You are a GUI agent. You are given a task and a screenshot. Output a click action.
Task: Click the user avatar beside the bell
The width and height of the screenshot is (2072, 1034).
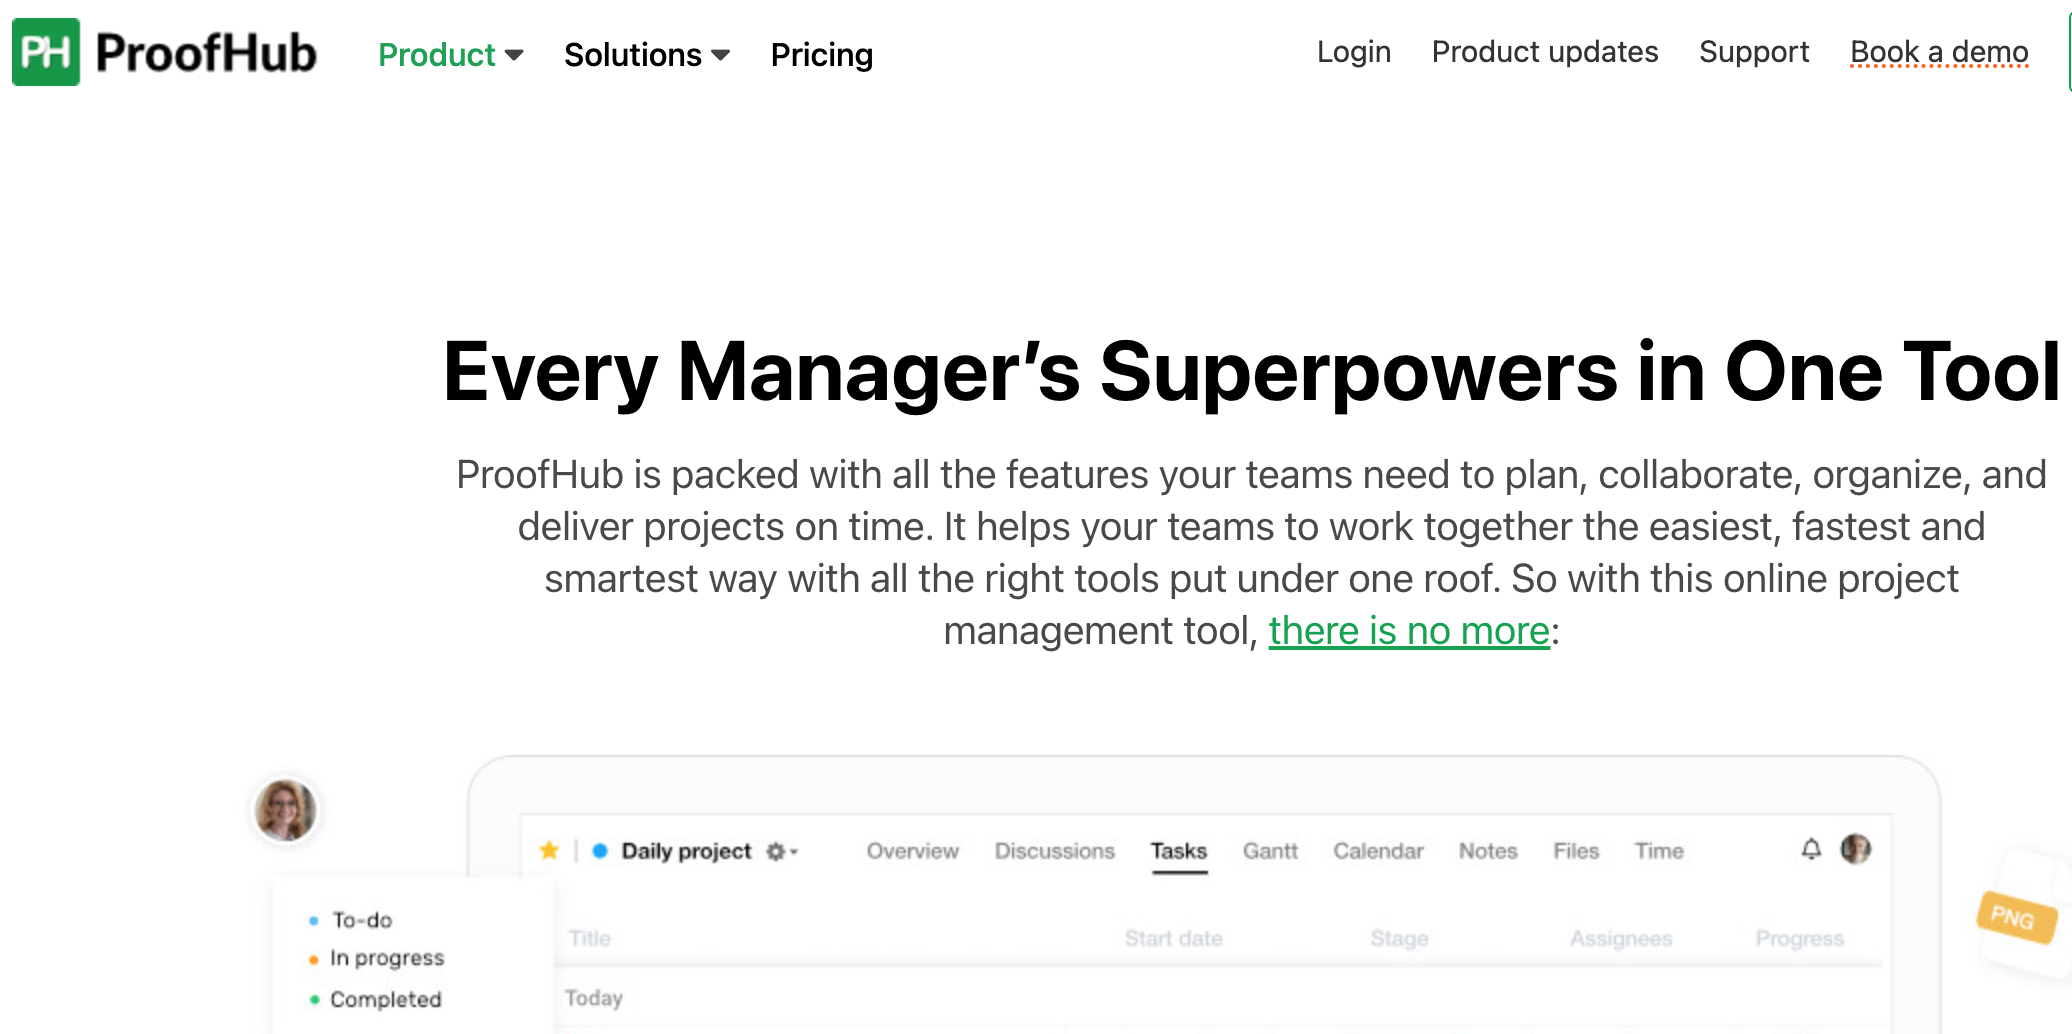point(1856,849)
